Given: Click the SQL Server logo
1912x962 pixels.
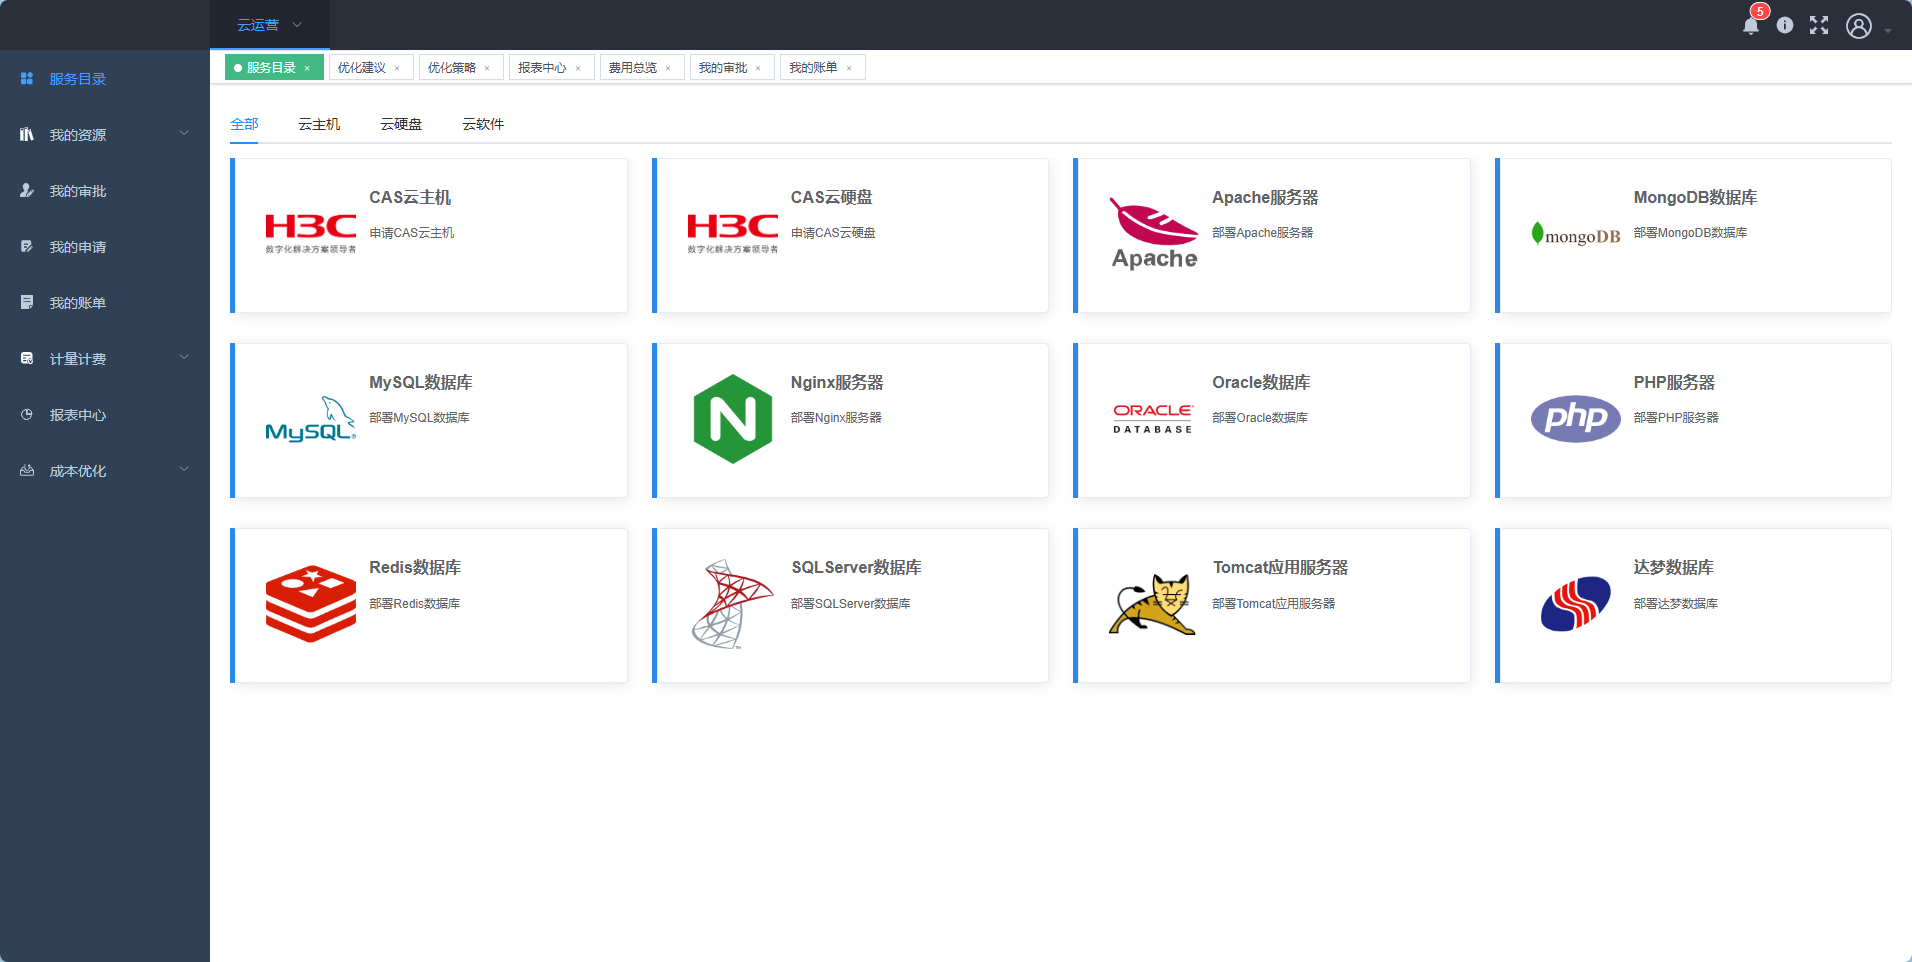Looking at the screenshot, I should pyautogui.click(x=733, y=604).
